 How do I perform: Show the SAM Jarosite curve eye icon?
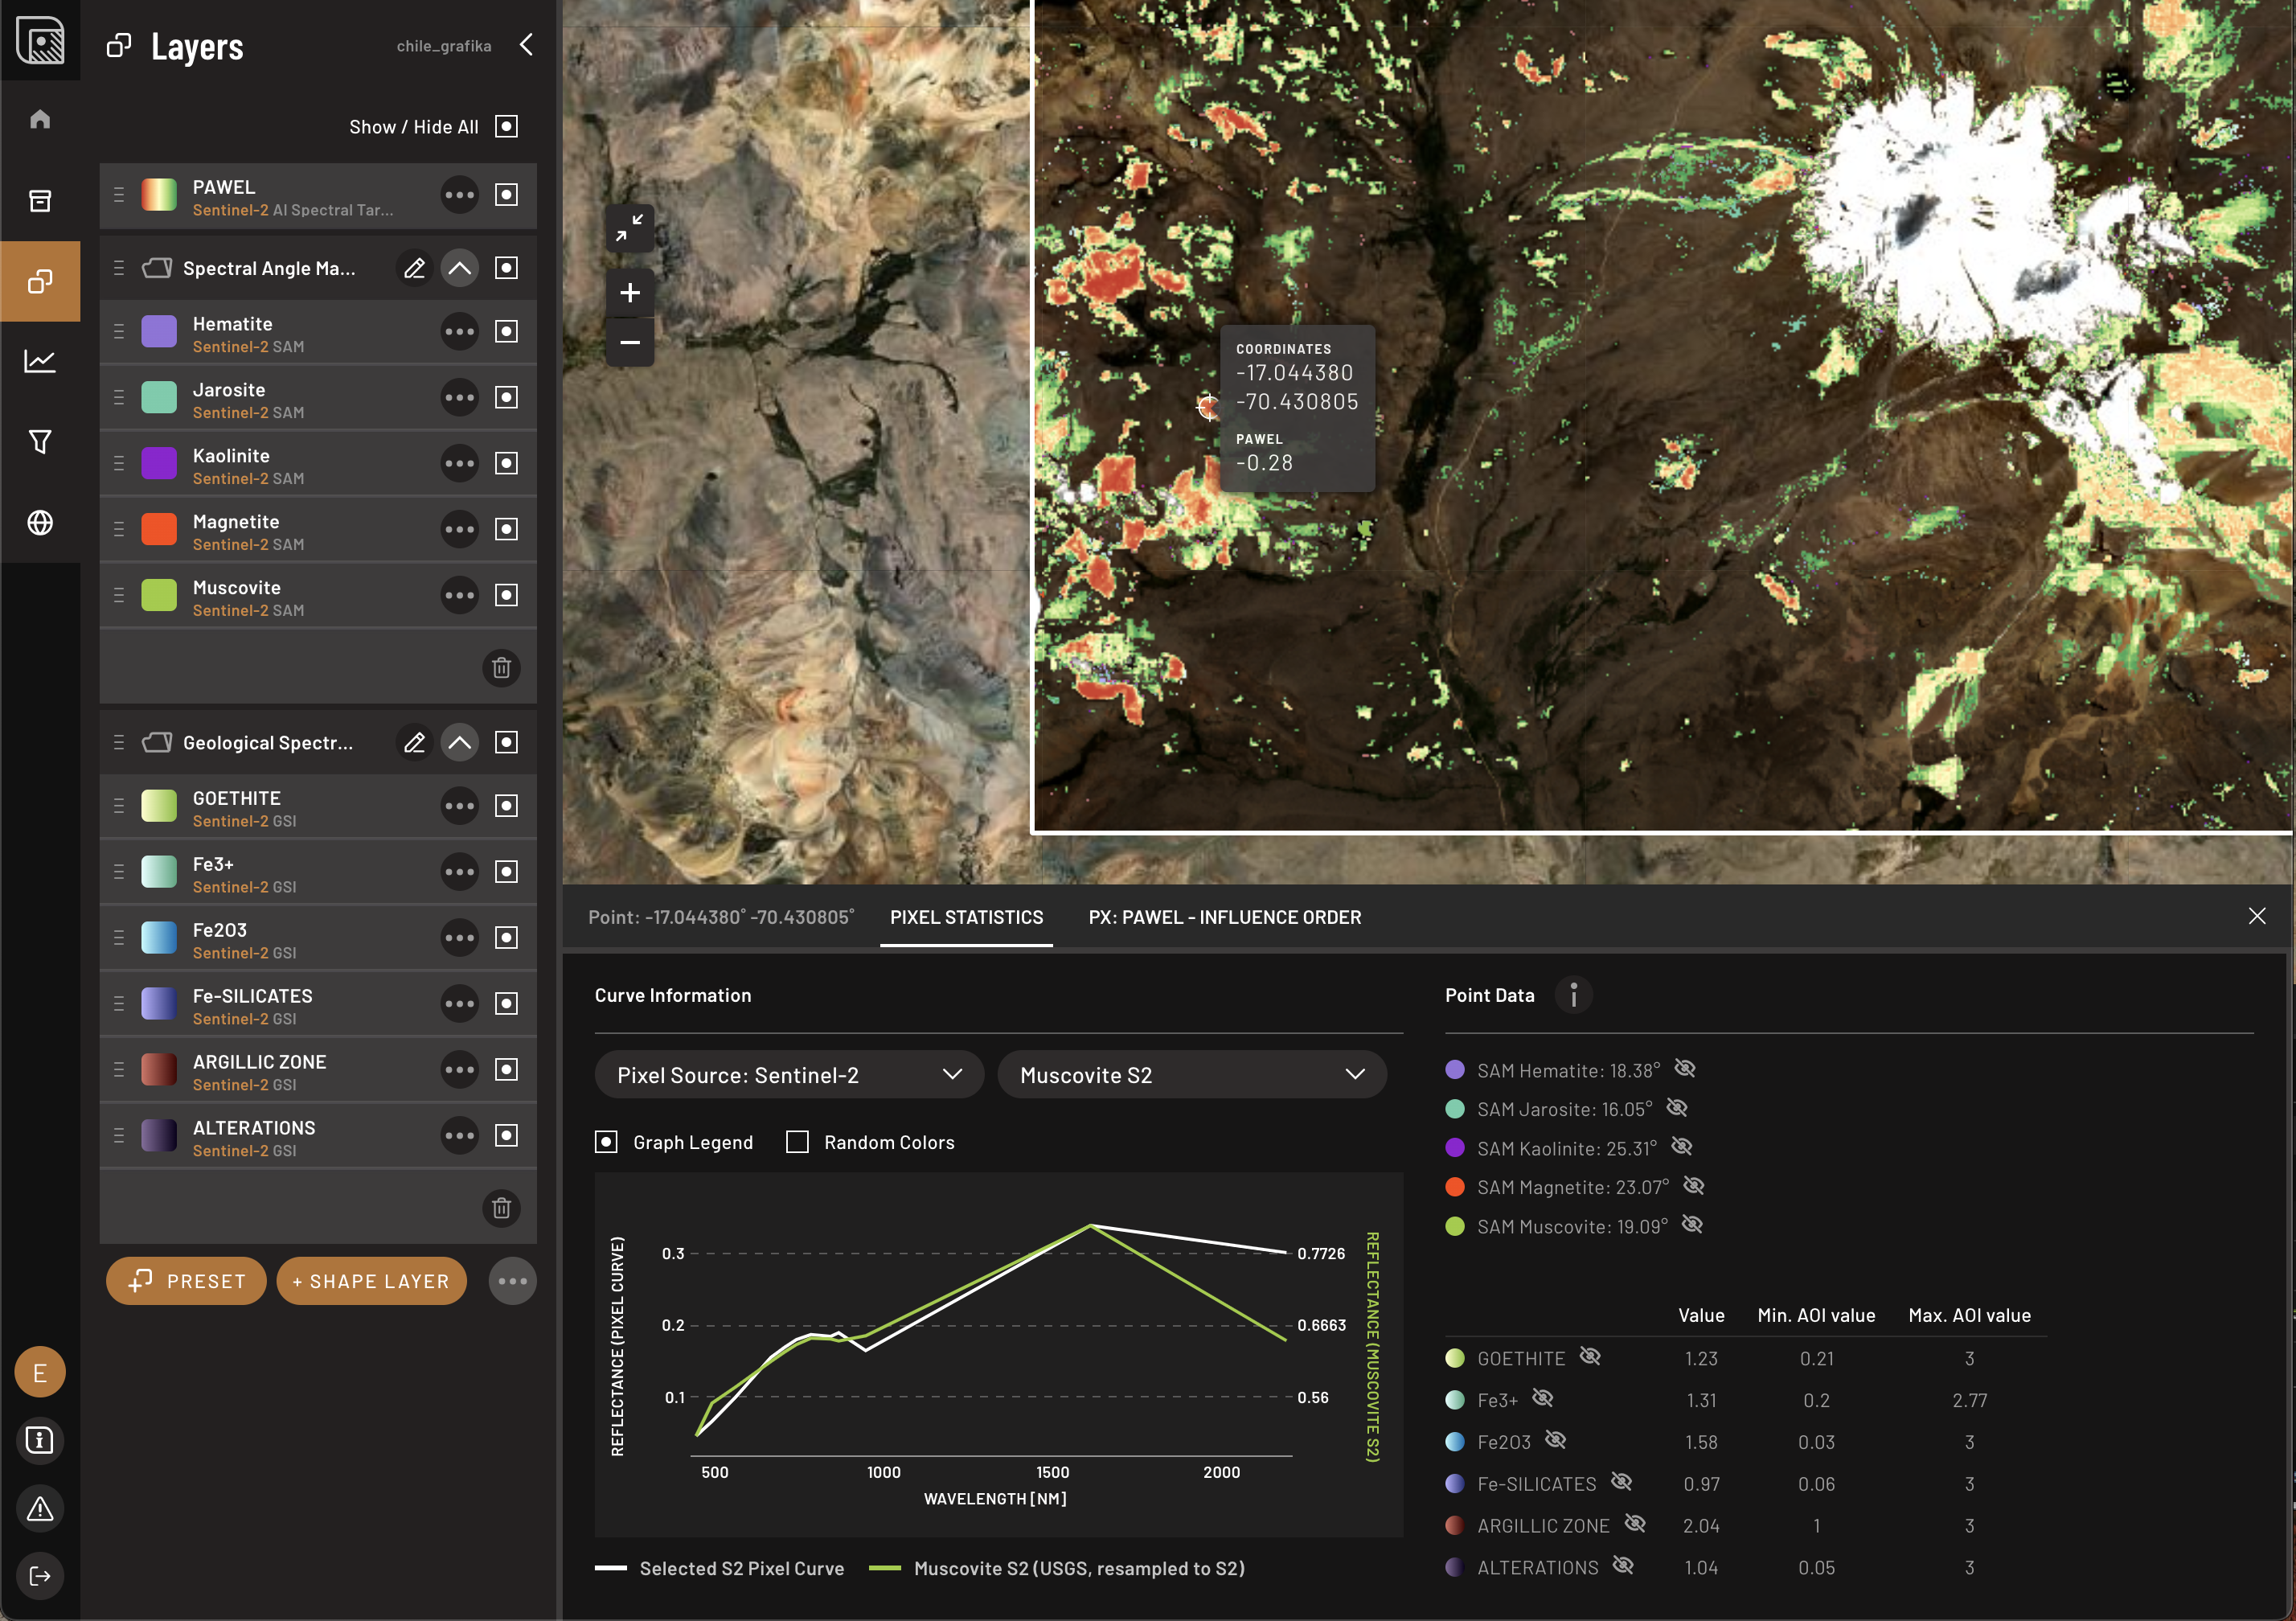click(x=1677, y=1108)
